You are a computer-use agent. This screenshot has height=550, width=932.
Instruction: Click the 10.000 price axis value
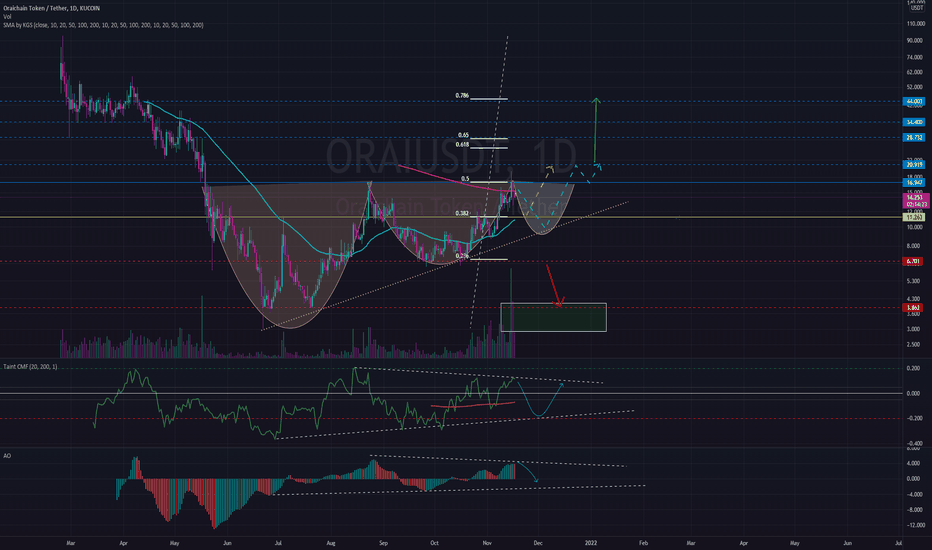pos(915,227)
